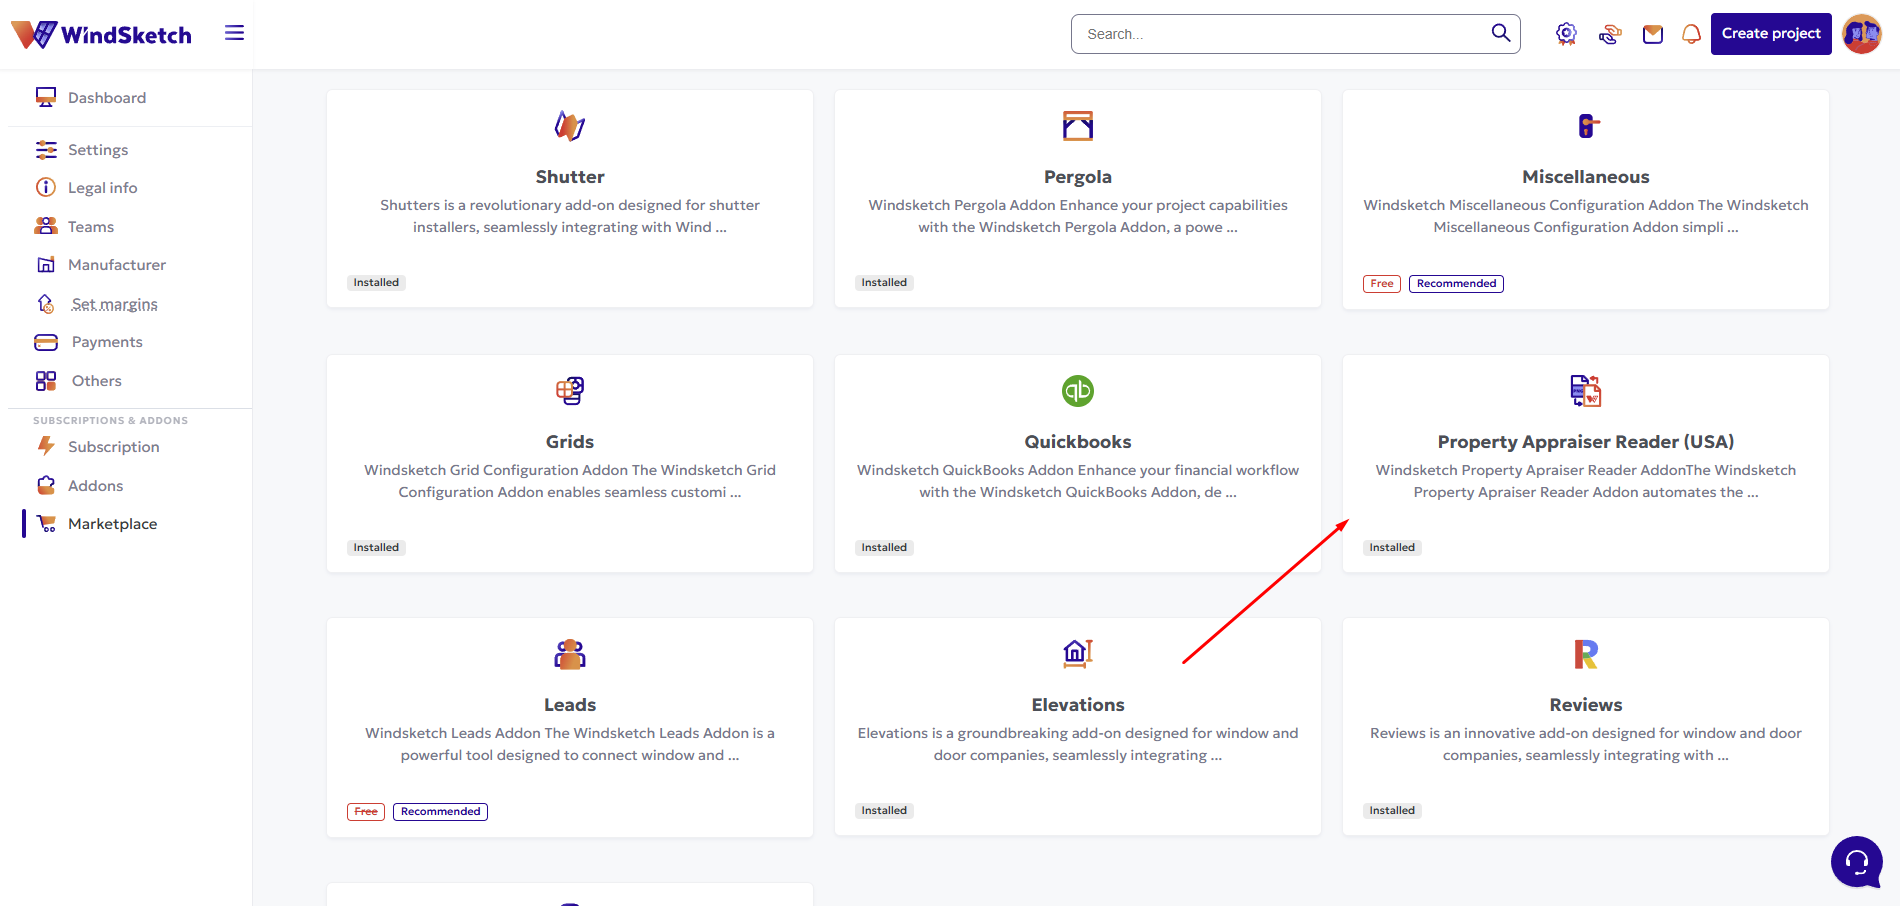The height and width of the screenshot is (906, 1900).
Task: Click the Subscription lightning icon in sidebar
Action: tap(46, 446)
